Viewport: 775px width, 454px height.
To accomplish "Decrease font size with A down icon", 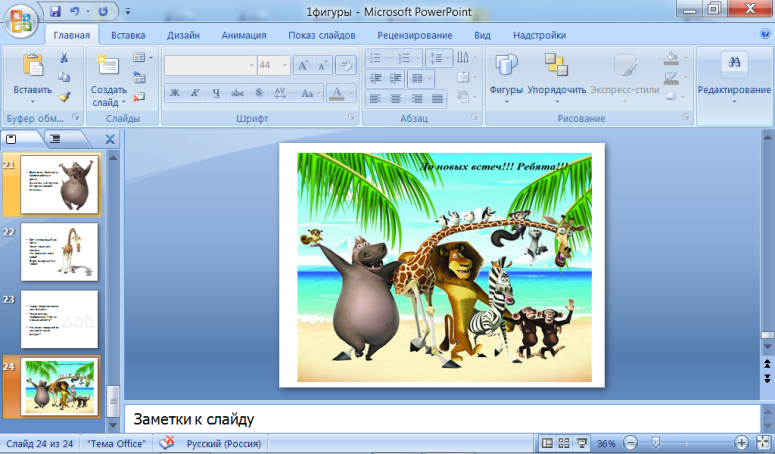I will 323,65.
